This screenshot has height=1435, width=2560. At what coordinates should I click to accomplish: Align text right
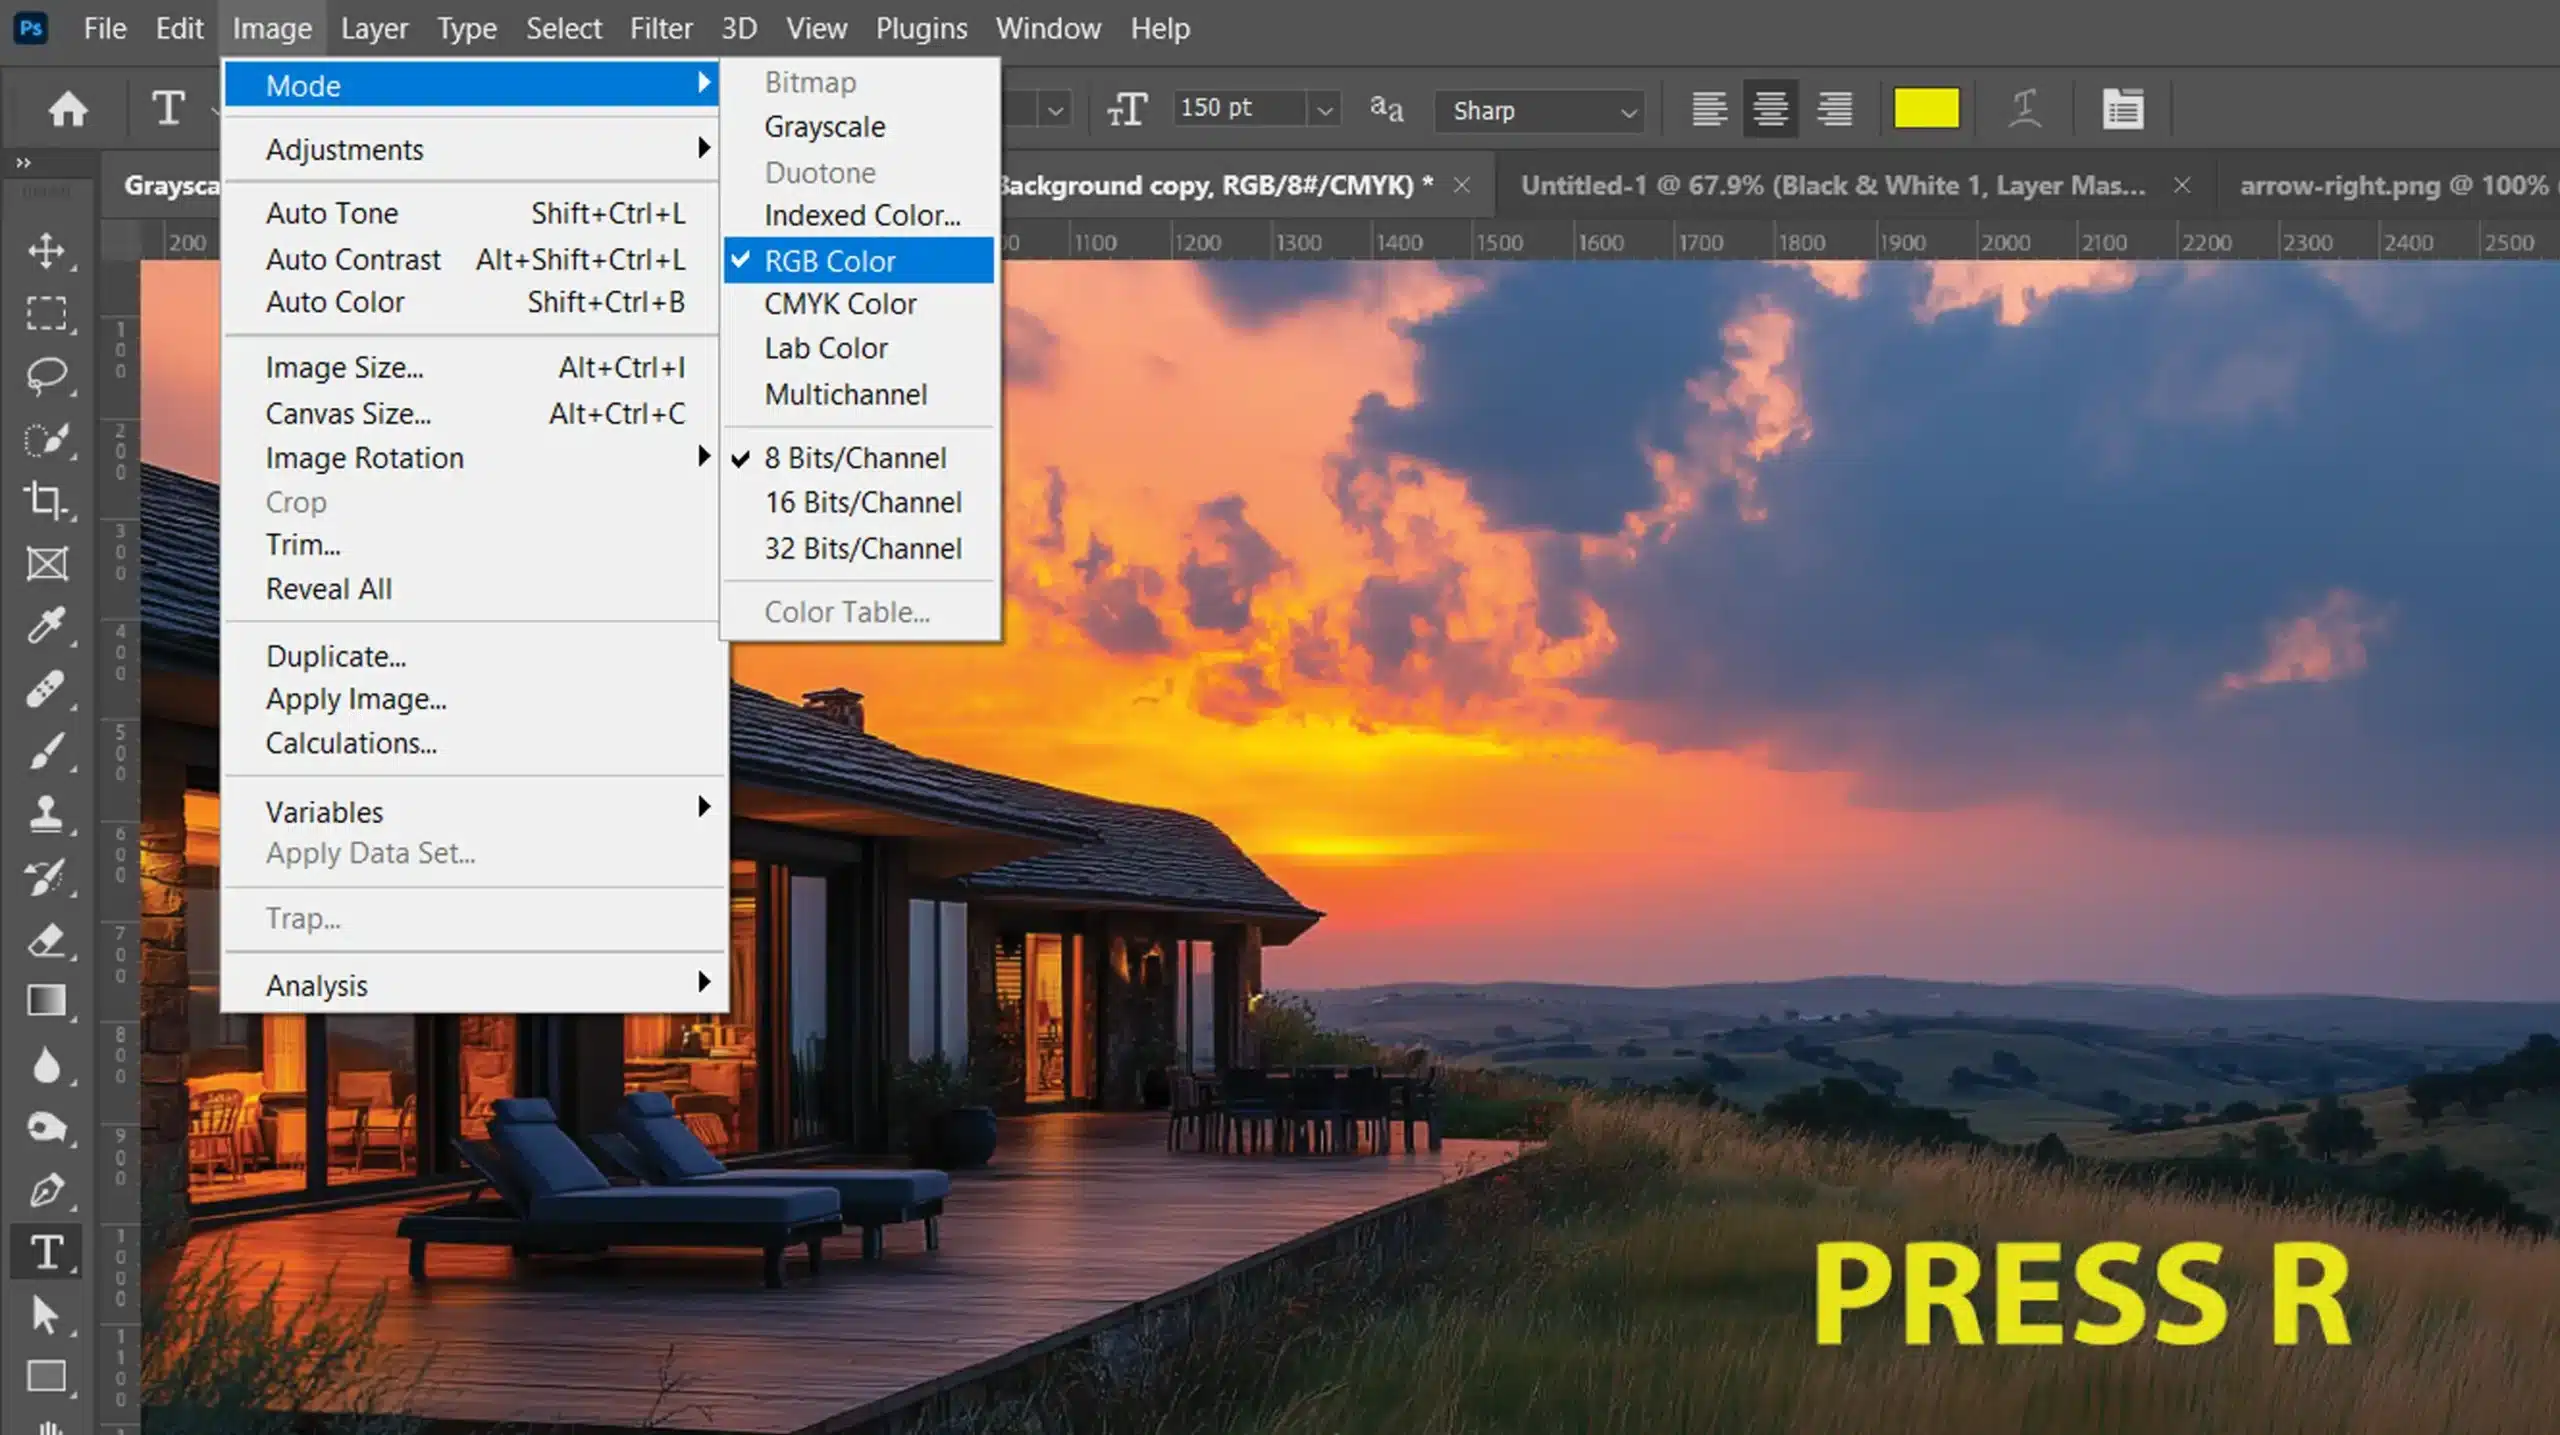1835,109
